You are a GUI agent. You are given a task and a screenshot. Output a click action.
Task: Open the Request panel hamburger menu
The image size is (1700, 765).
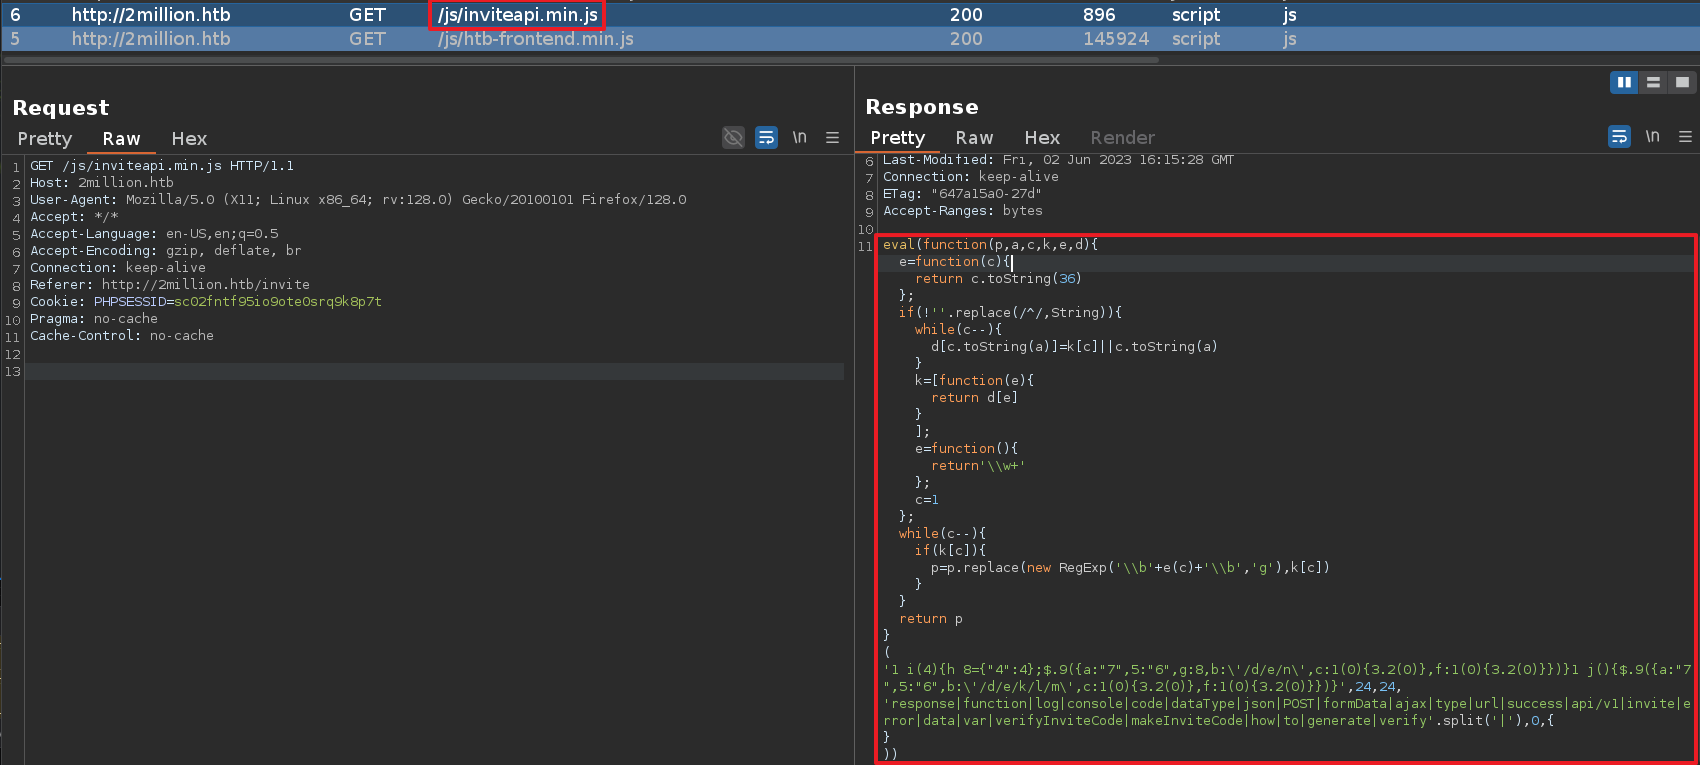pos(832,138)
